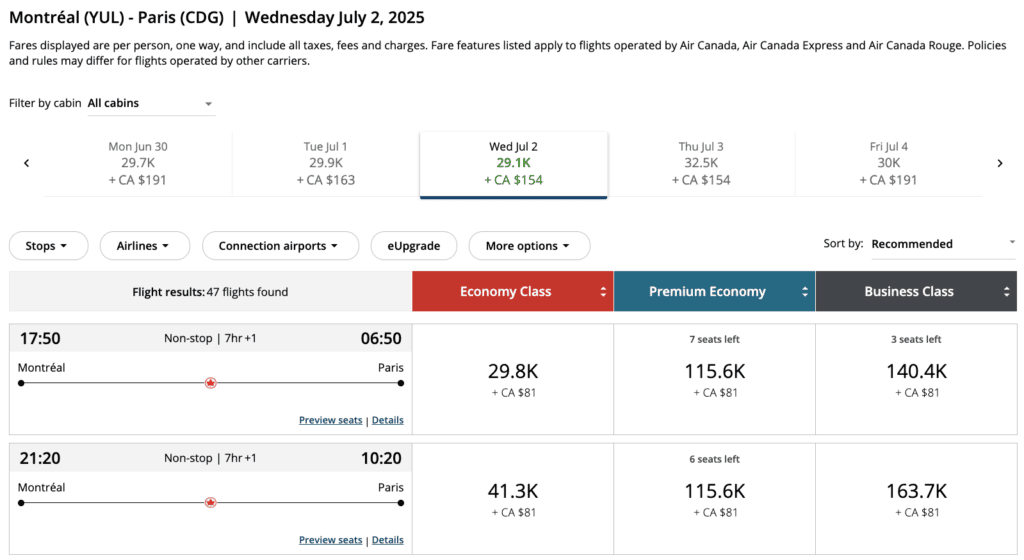Select the Mon Jun 30 date tab

(x=138, y=163)
